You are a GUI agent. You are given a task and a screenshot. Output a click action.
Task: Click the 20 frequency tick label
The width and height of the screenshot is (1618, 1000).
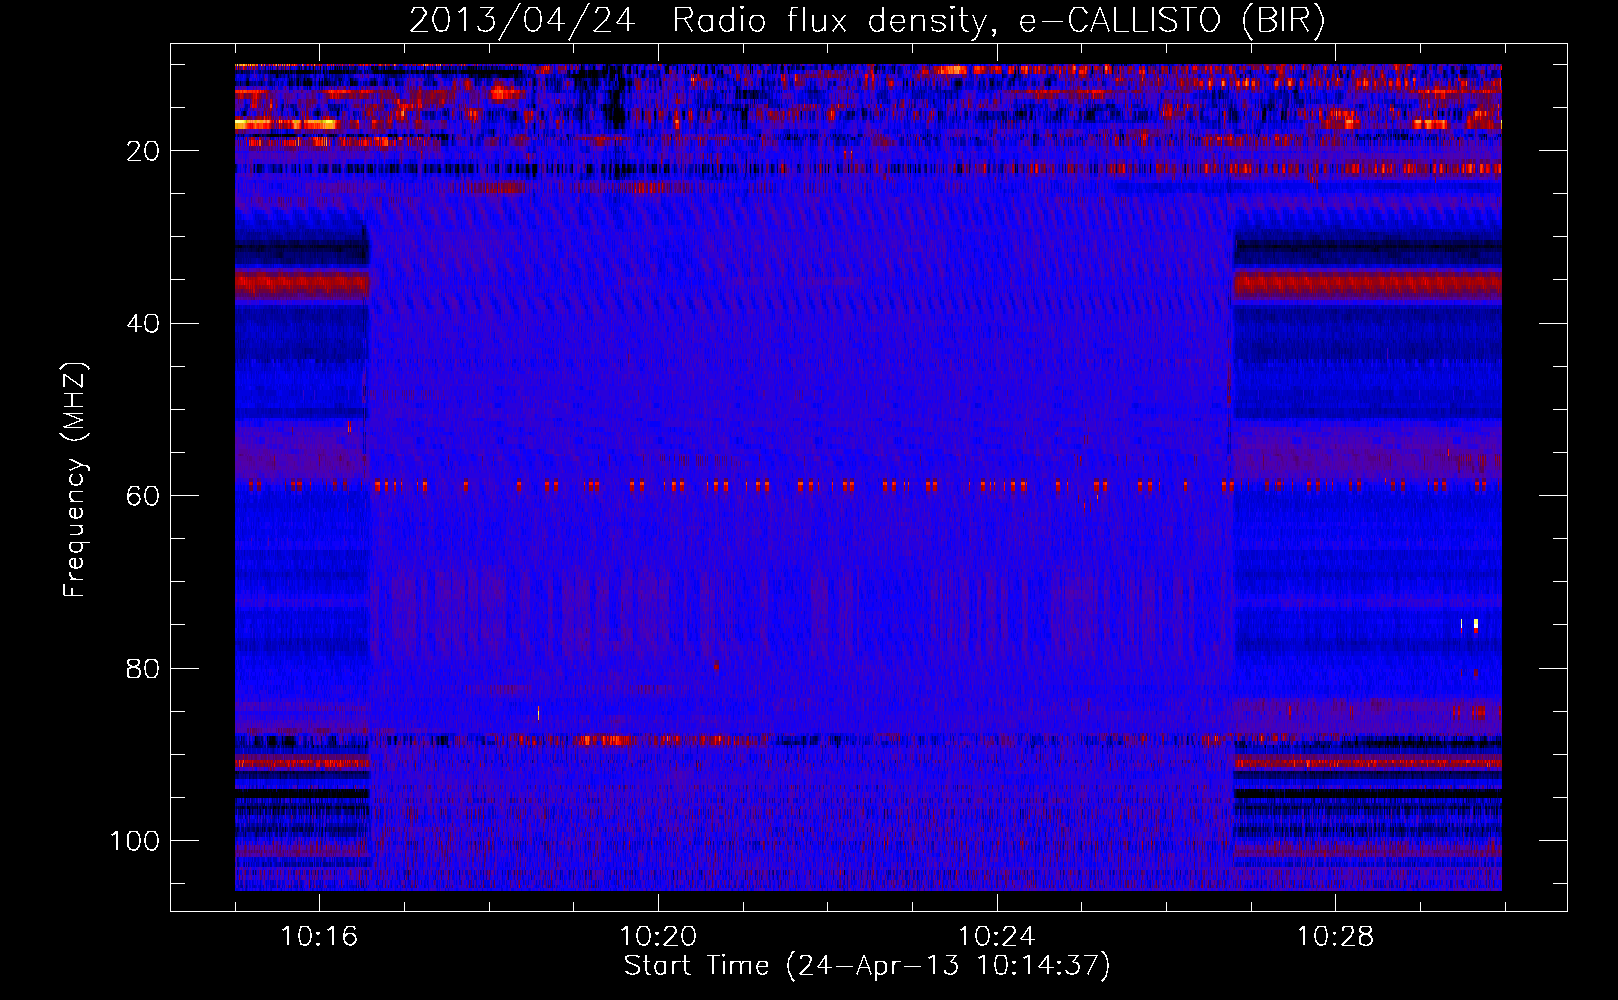[x=143, y=151]
